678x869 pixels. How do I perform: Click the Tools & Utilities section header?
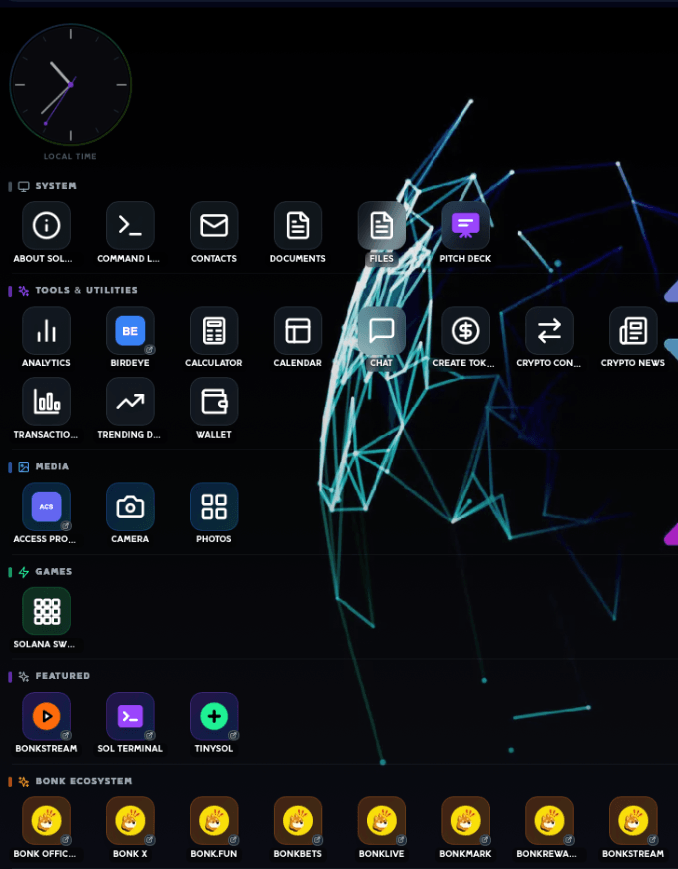tap(86, 290)
